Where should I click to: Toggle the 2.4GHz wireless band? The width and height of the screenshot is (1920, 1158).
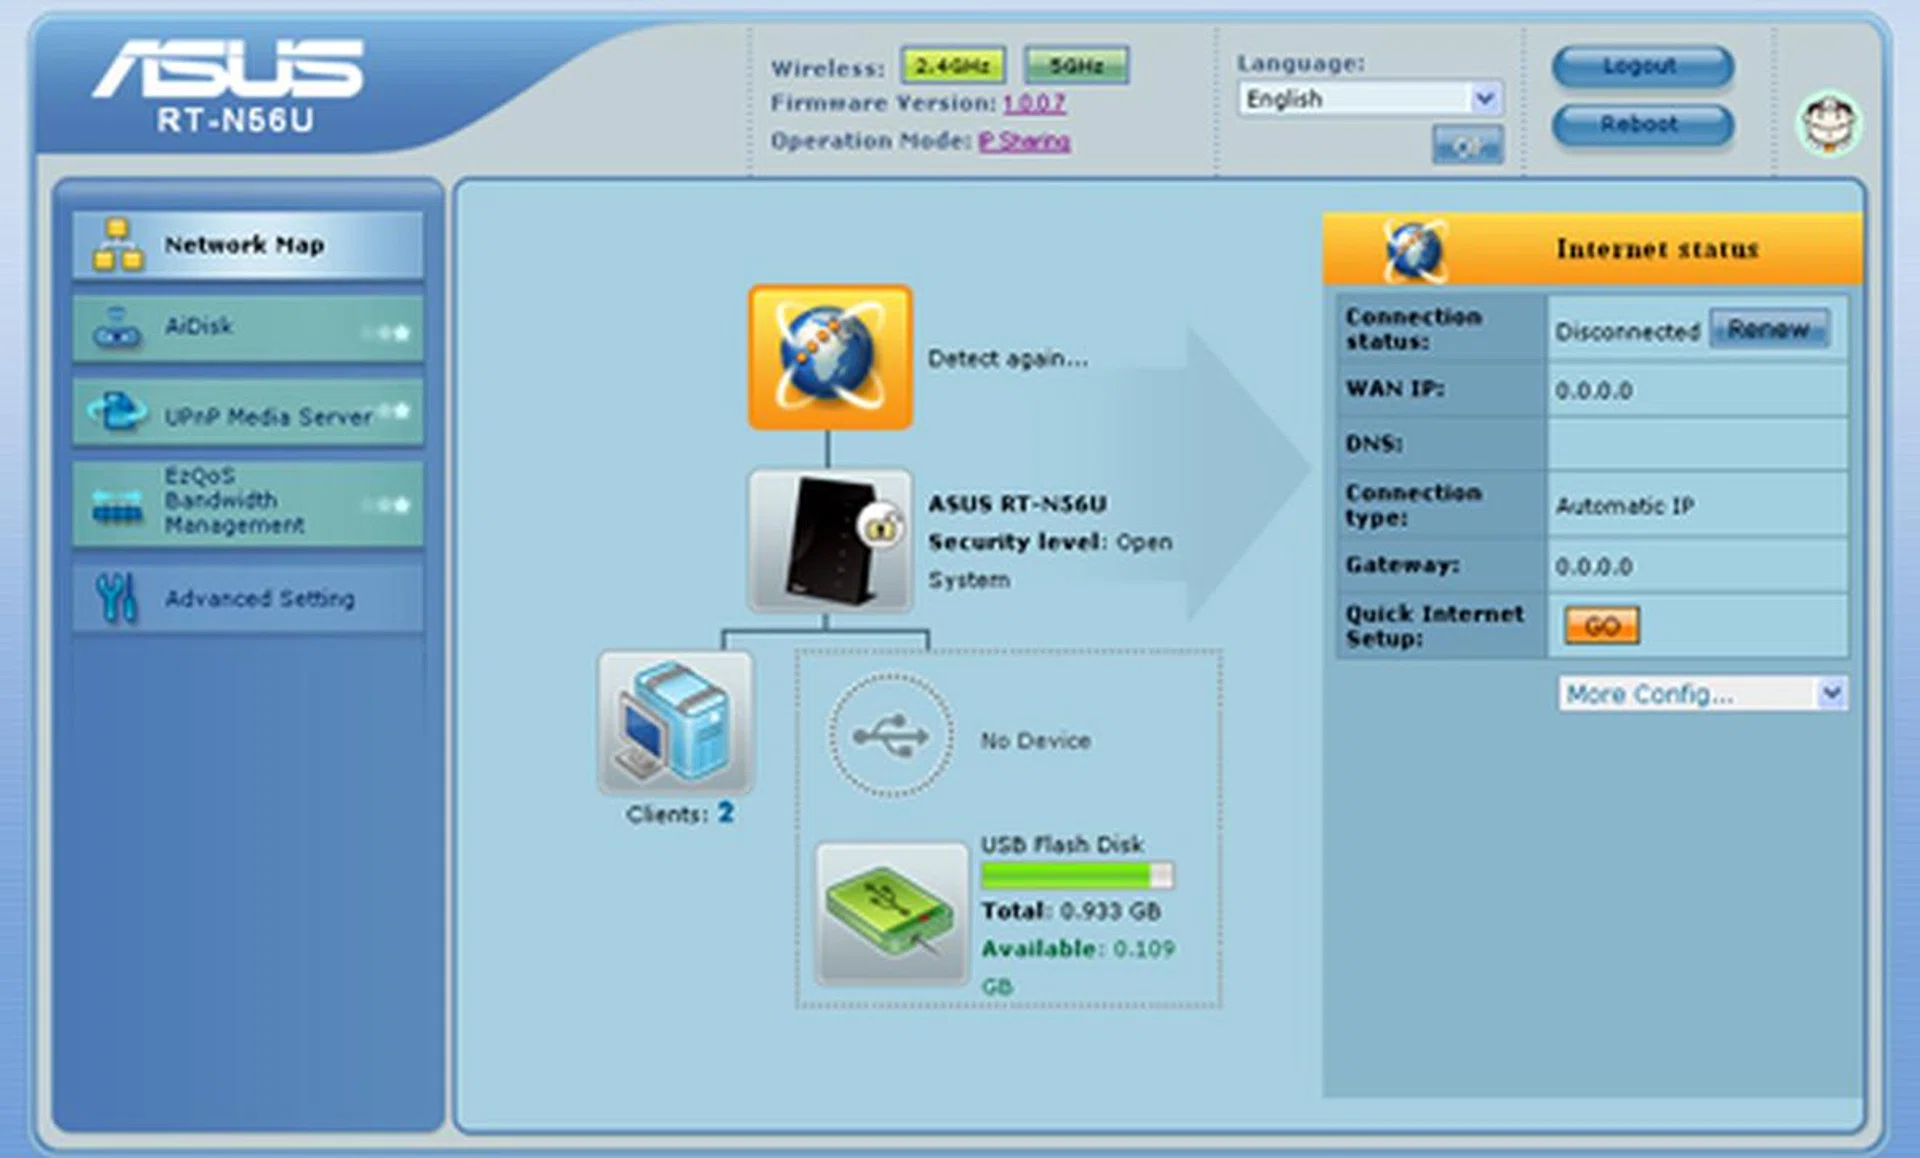[x=952, y=66]
